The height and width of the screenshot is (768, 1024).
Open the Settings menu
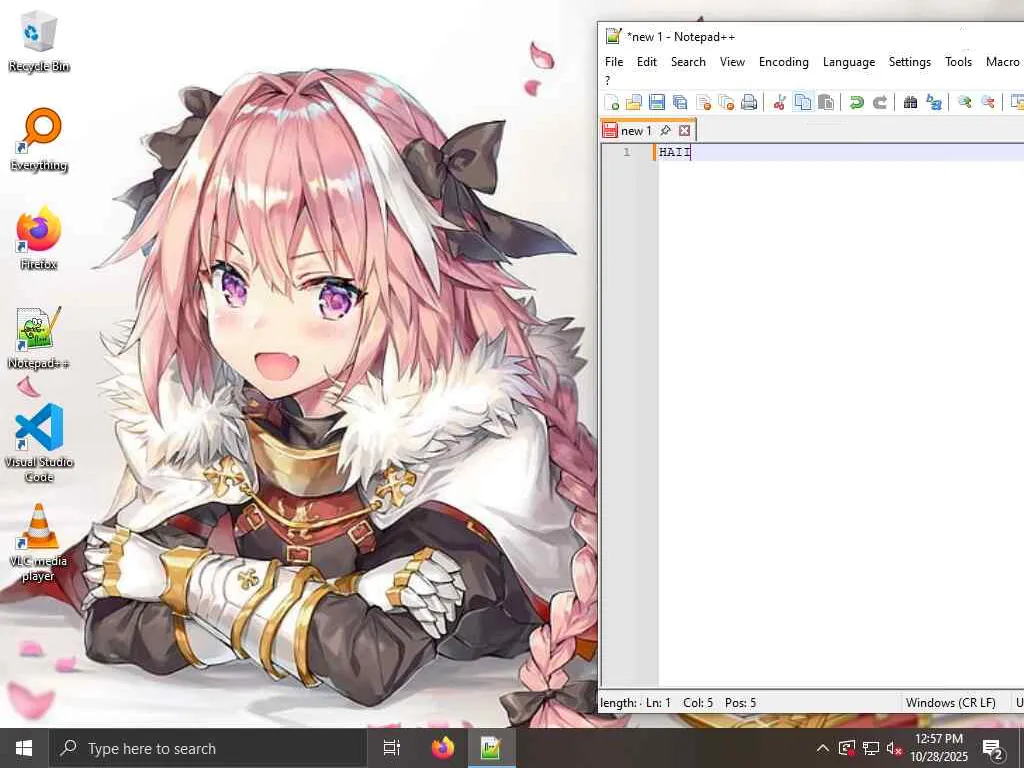click(x=910, y=61)
